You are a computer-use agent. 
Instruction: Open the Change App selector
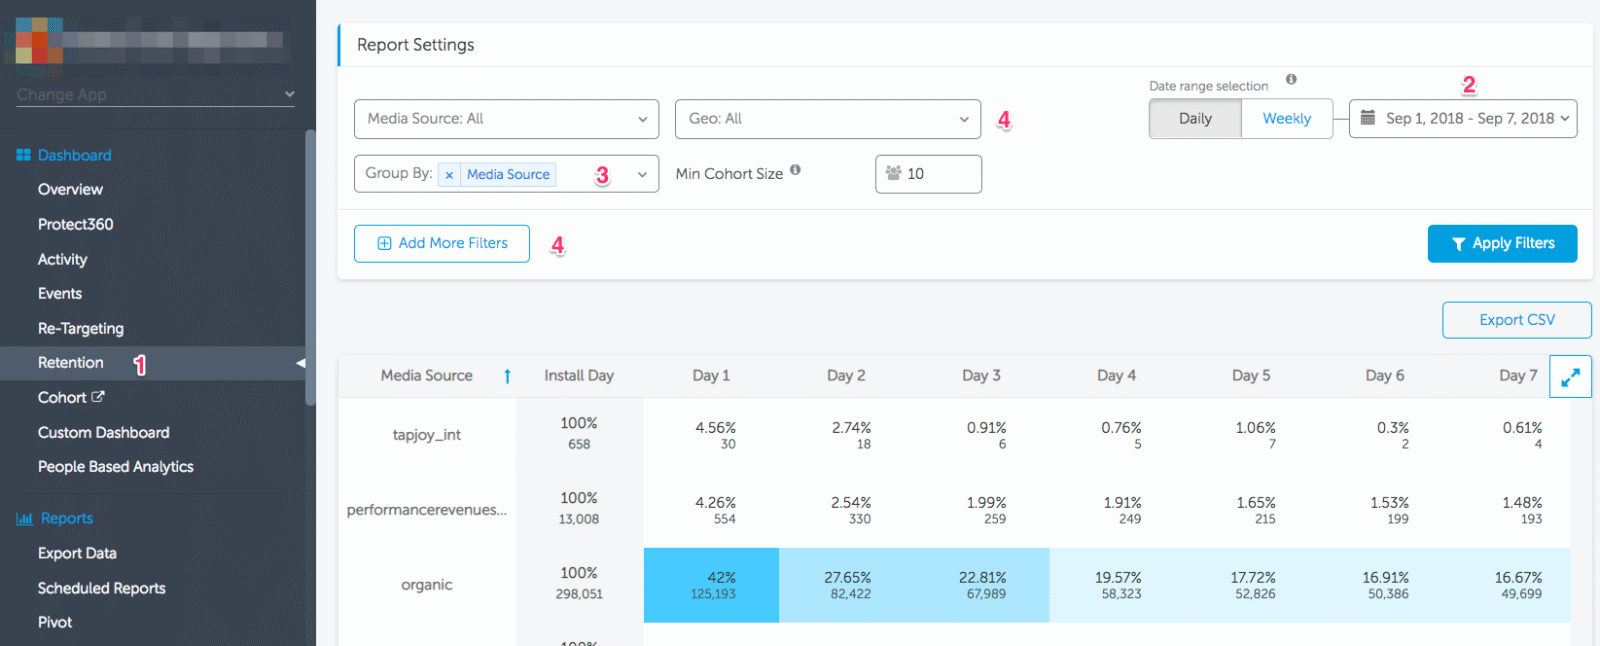pos(155,95)
